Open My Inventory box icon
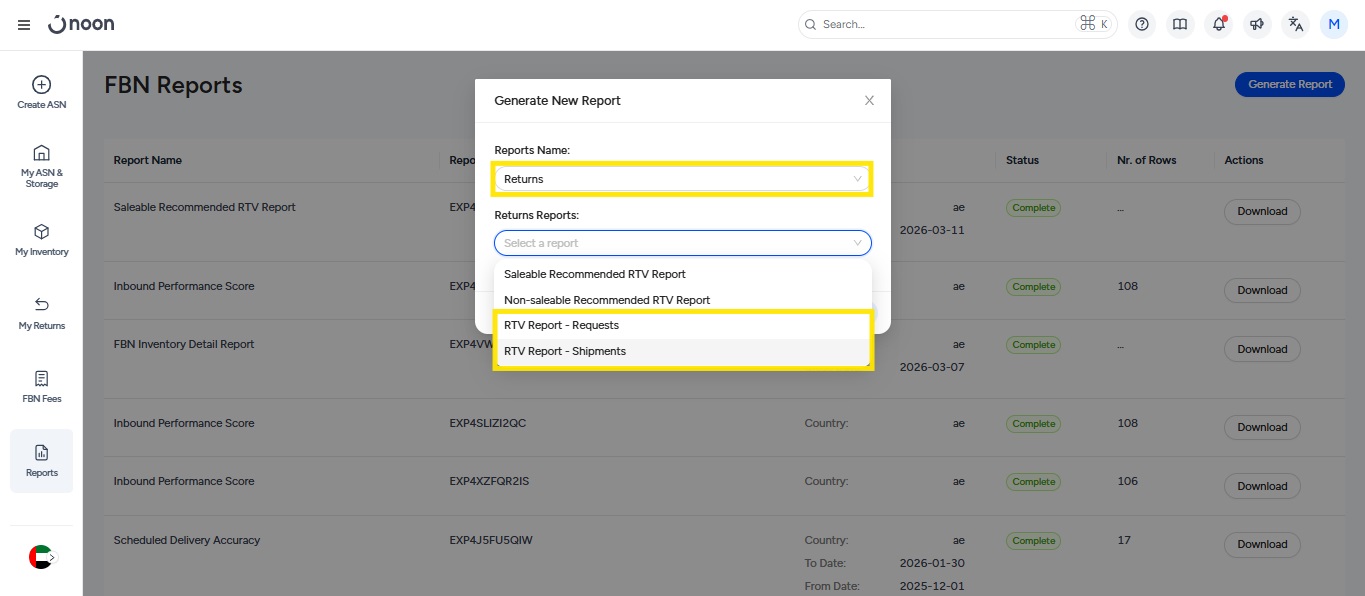 click(x=42, y=232)
